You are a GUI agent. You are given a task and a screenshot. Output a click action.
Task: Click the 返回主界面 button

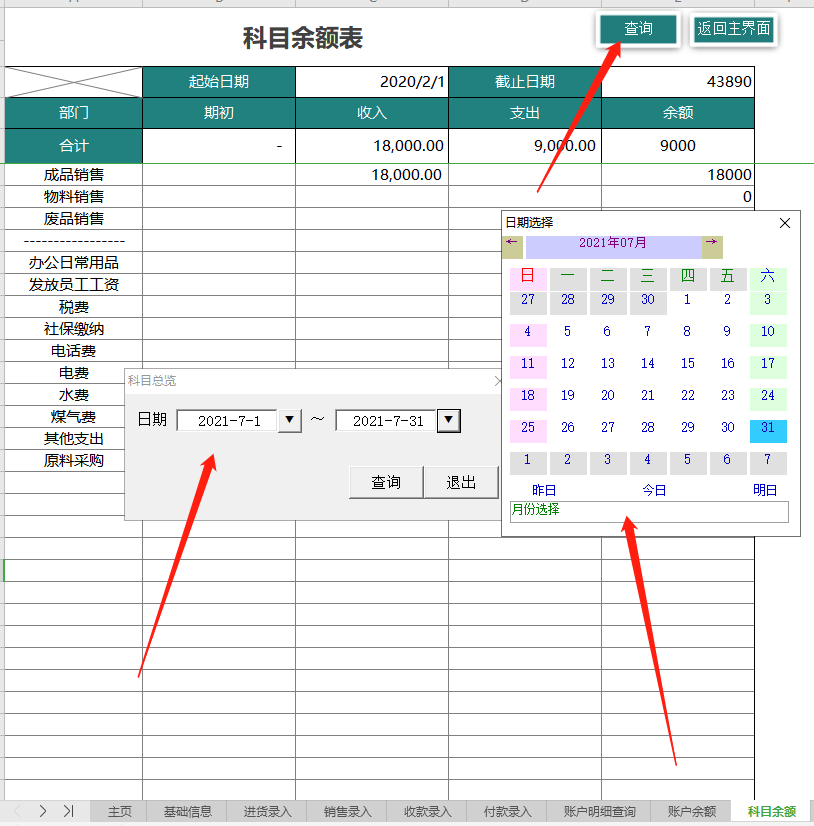[x=733, y=29]
